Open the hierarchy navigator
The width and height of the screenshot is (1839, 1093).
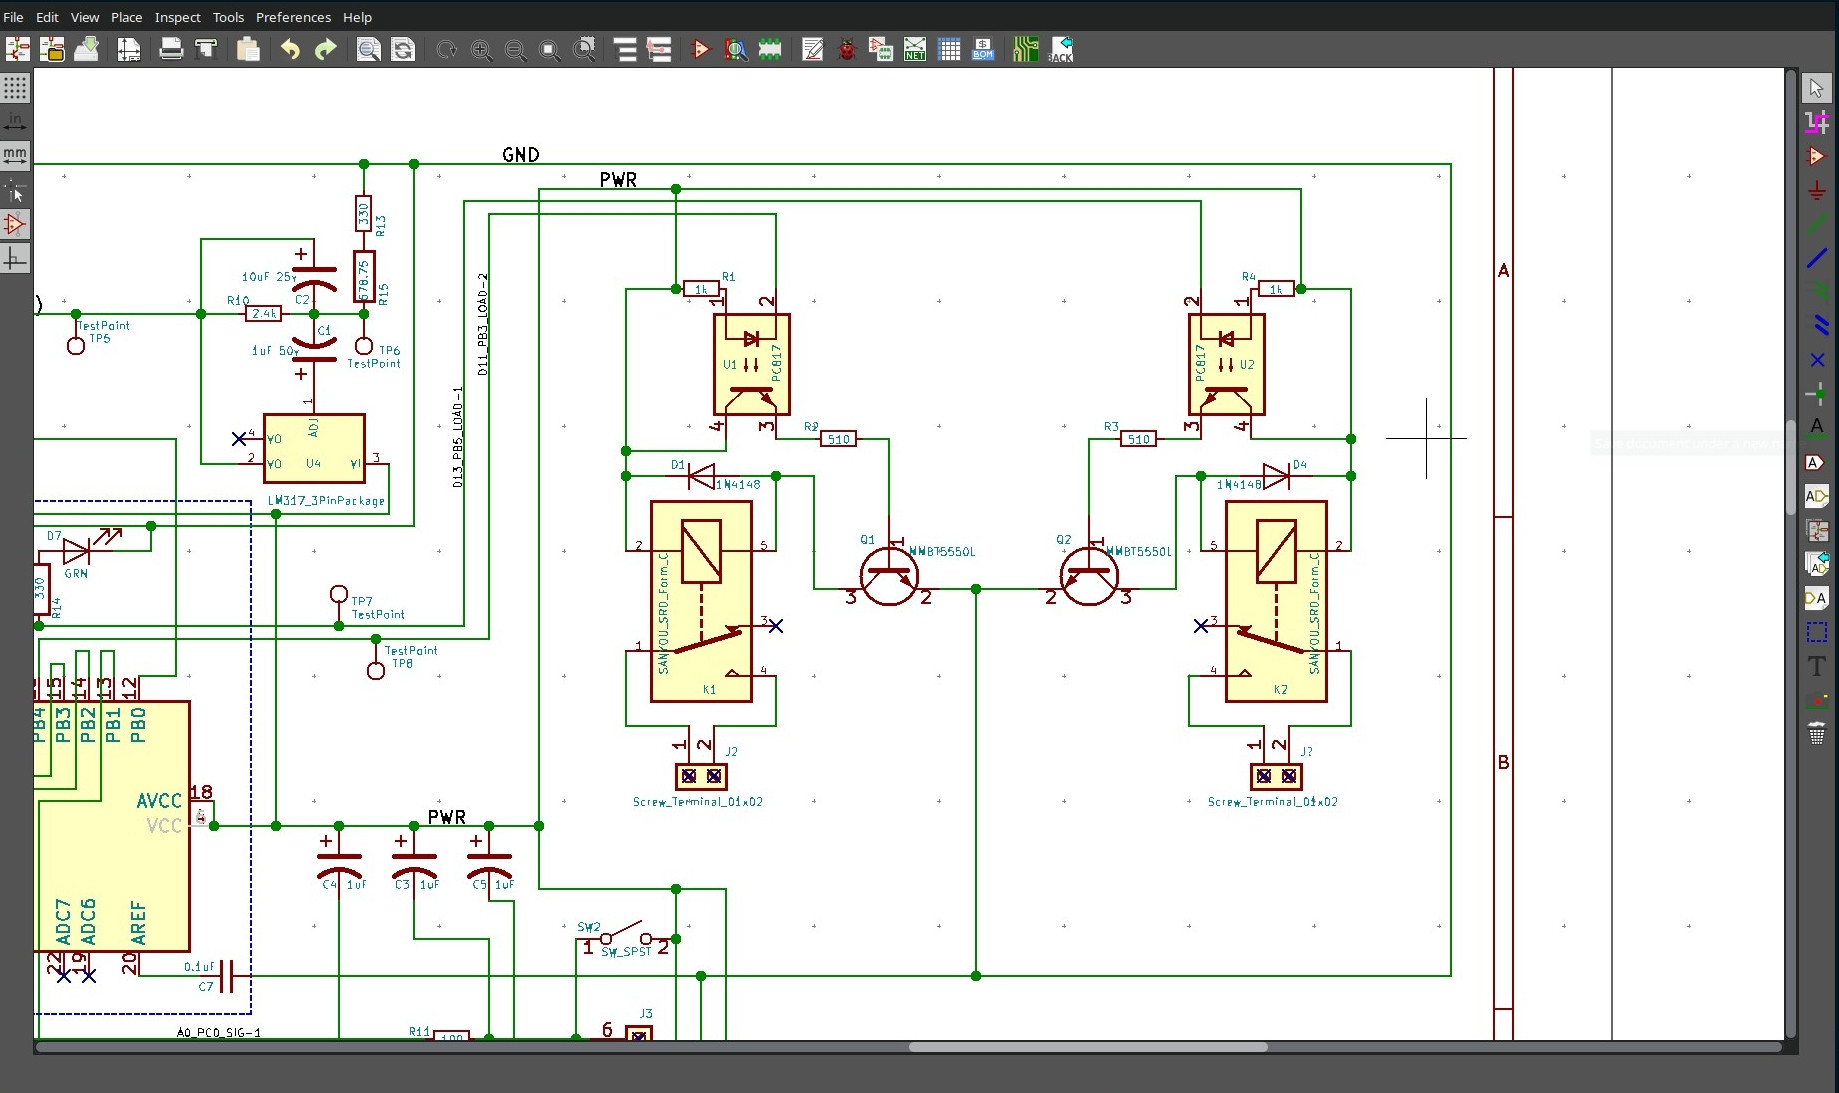click(x=626, y=49)
